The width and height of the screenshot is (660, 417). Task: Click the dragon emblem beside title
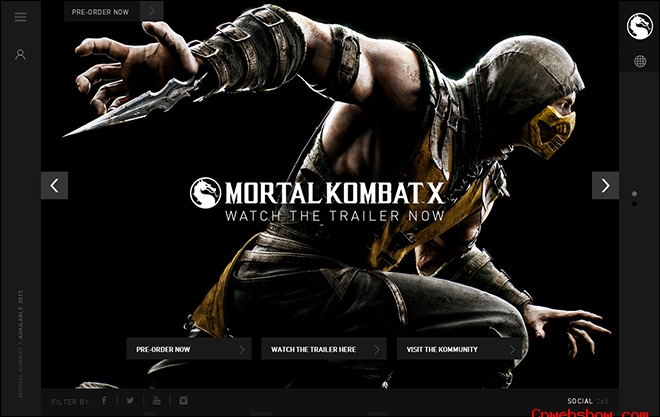[x=205, y=193]
